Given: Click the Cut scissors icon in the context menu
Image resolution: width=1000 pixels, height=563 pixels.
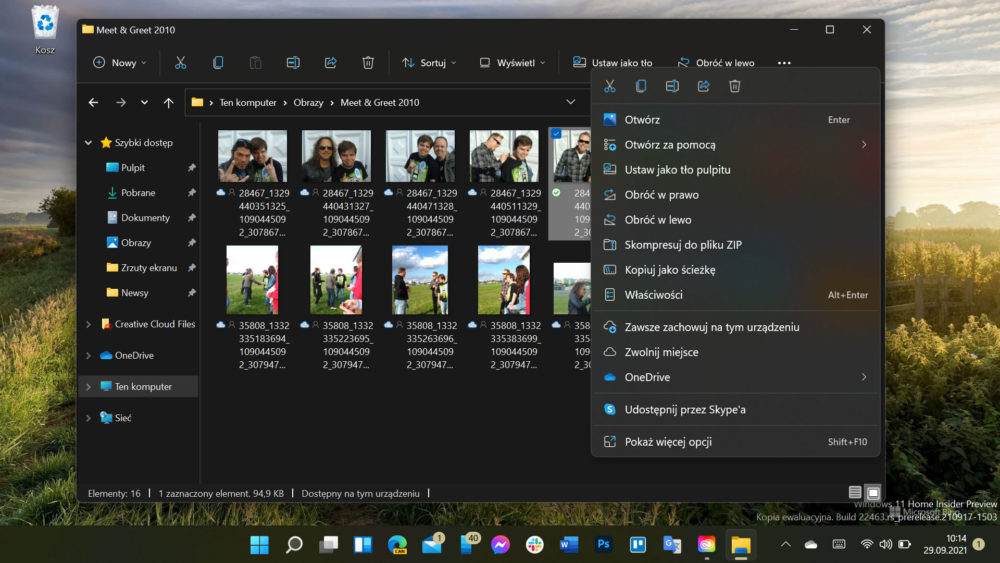Looking at the screenshot, I should coord(610,86).
